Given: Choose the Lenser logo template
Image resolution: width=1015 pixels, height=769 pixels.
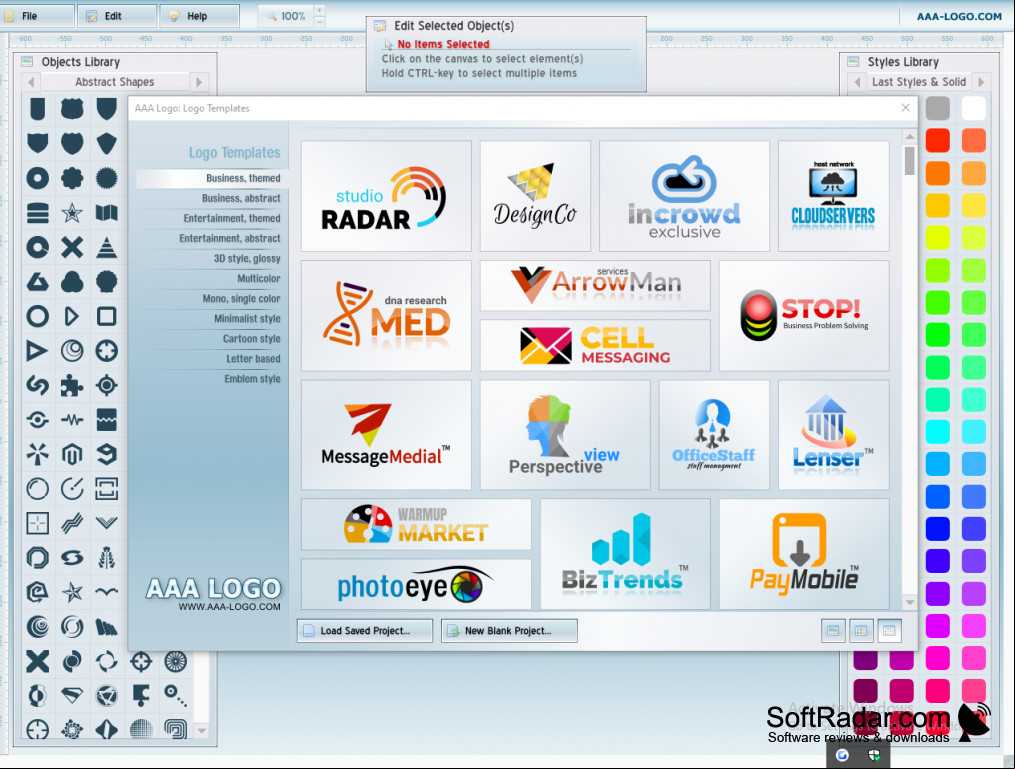Looking at the screenshot, I should point(834,435).
